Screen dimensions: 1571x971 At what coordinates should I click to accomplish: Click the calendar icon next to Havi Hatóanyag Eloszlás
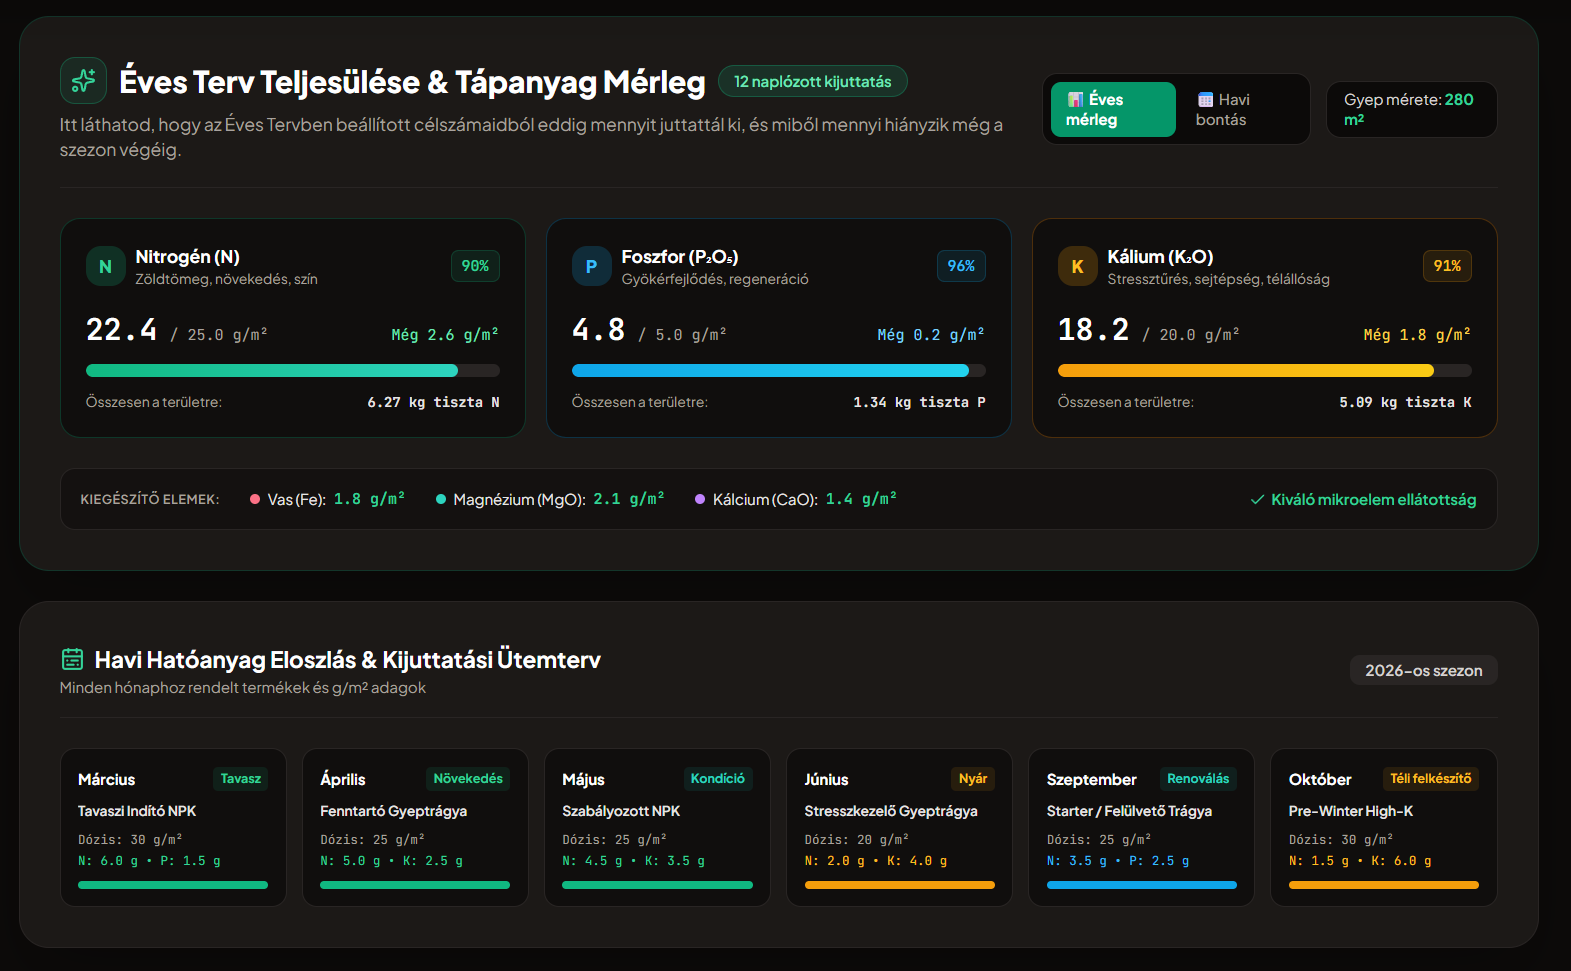click(x=72, y=659)
